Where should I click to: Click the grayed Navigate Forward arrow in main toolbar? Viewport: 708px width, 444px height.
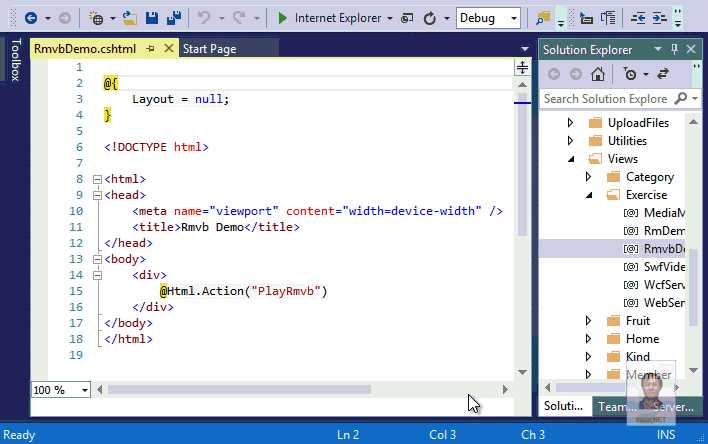tap(65, 18)
